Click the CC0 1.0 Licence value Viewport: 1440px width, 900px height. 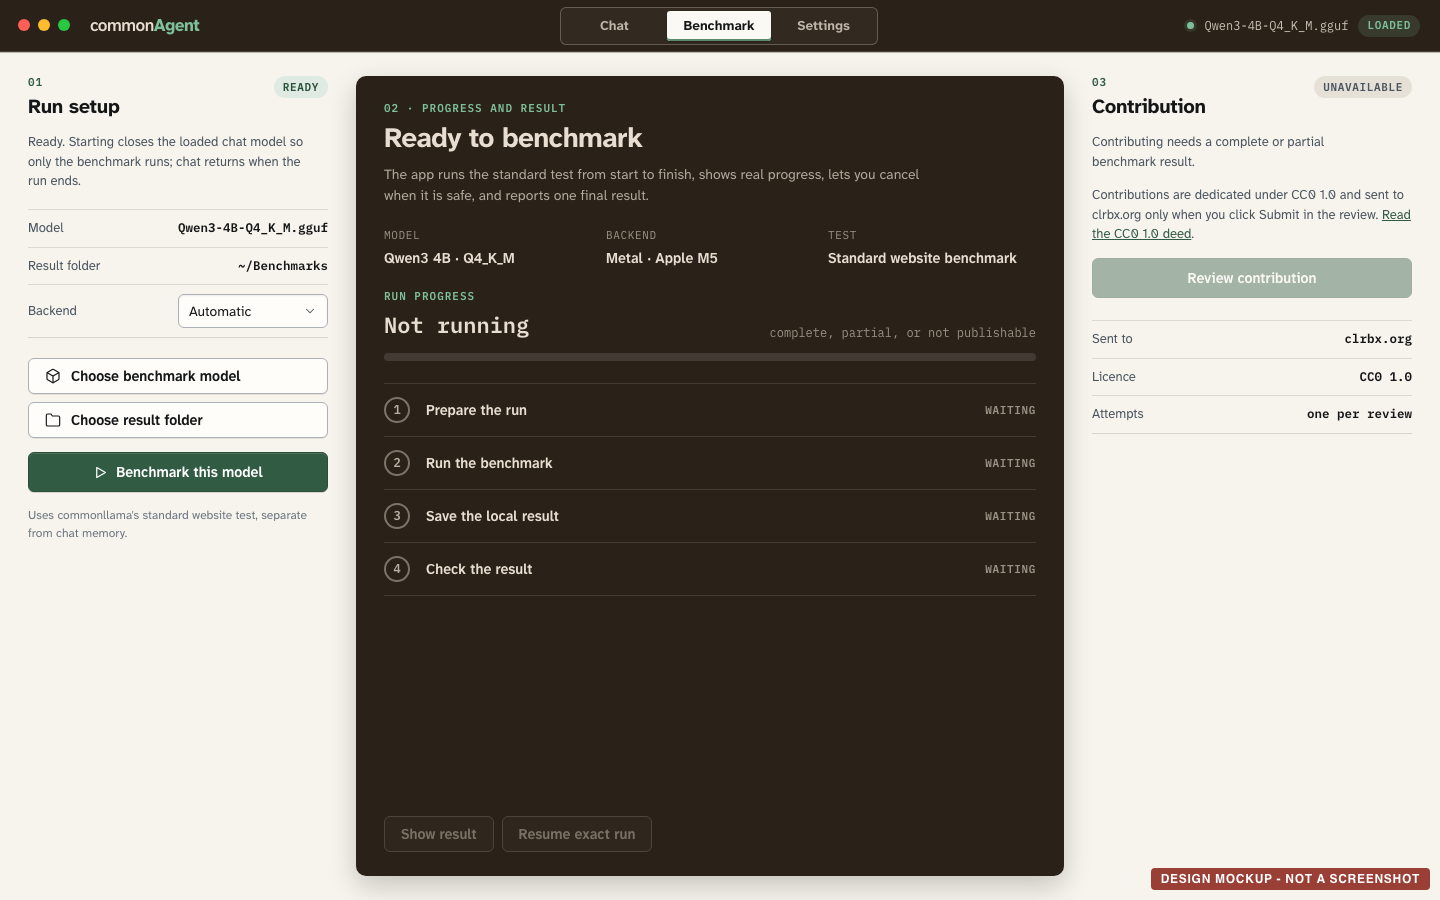(x=1386, y=377)
